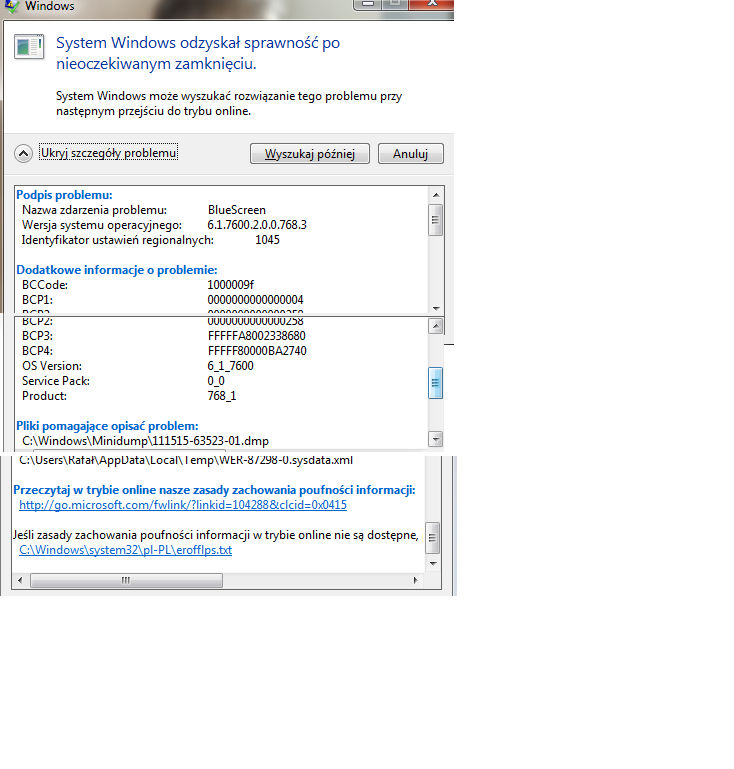Click the 'BCCode:' label
This screenshot has height=769, width=734.
click(x=45, y=285)
